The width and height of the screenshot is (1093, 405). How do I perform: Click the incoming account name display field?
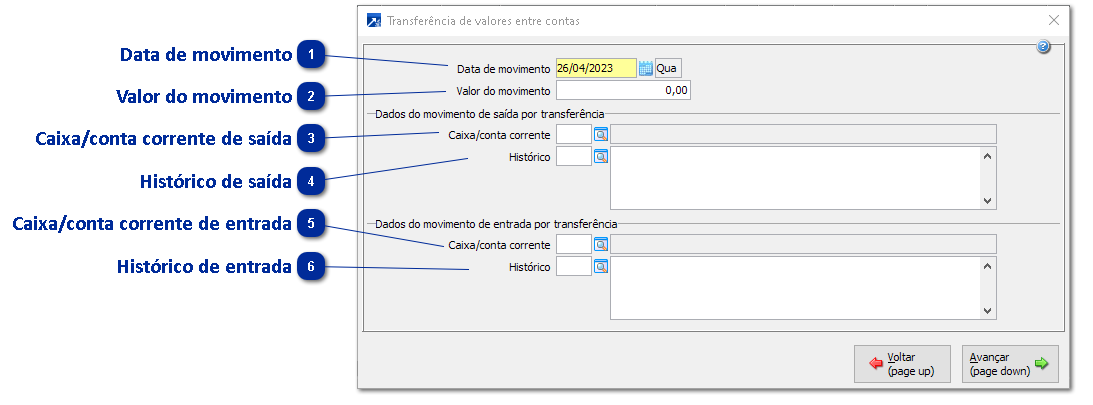click(803, 245)
